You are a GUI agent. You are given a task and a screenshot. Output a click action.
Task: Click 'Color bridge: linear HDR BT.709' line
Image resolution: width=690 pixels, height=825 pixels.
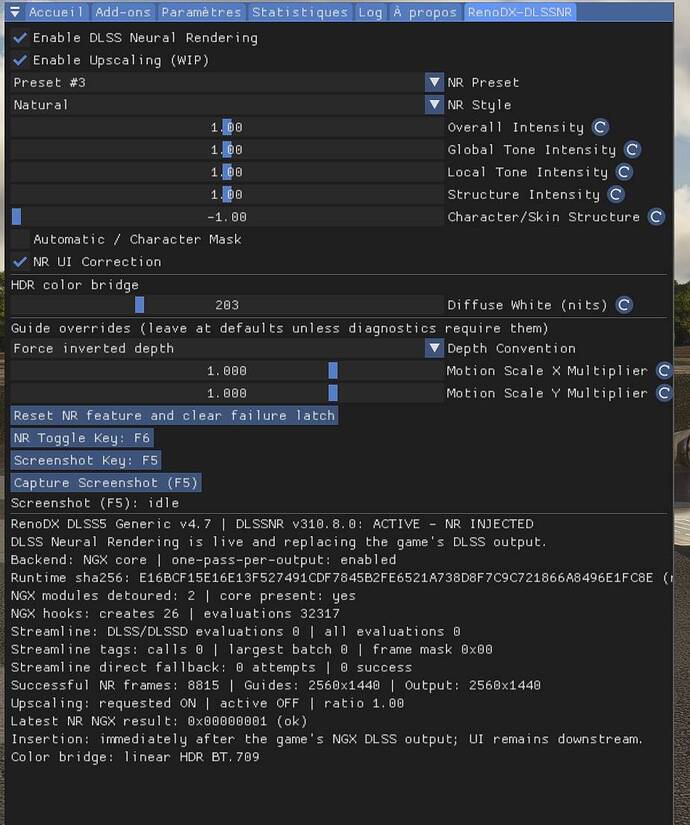pos(135,757)
